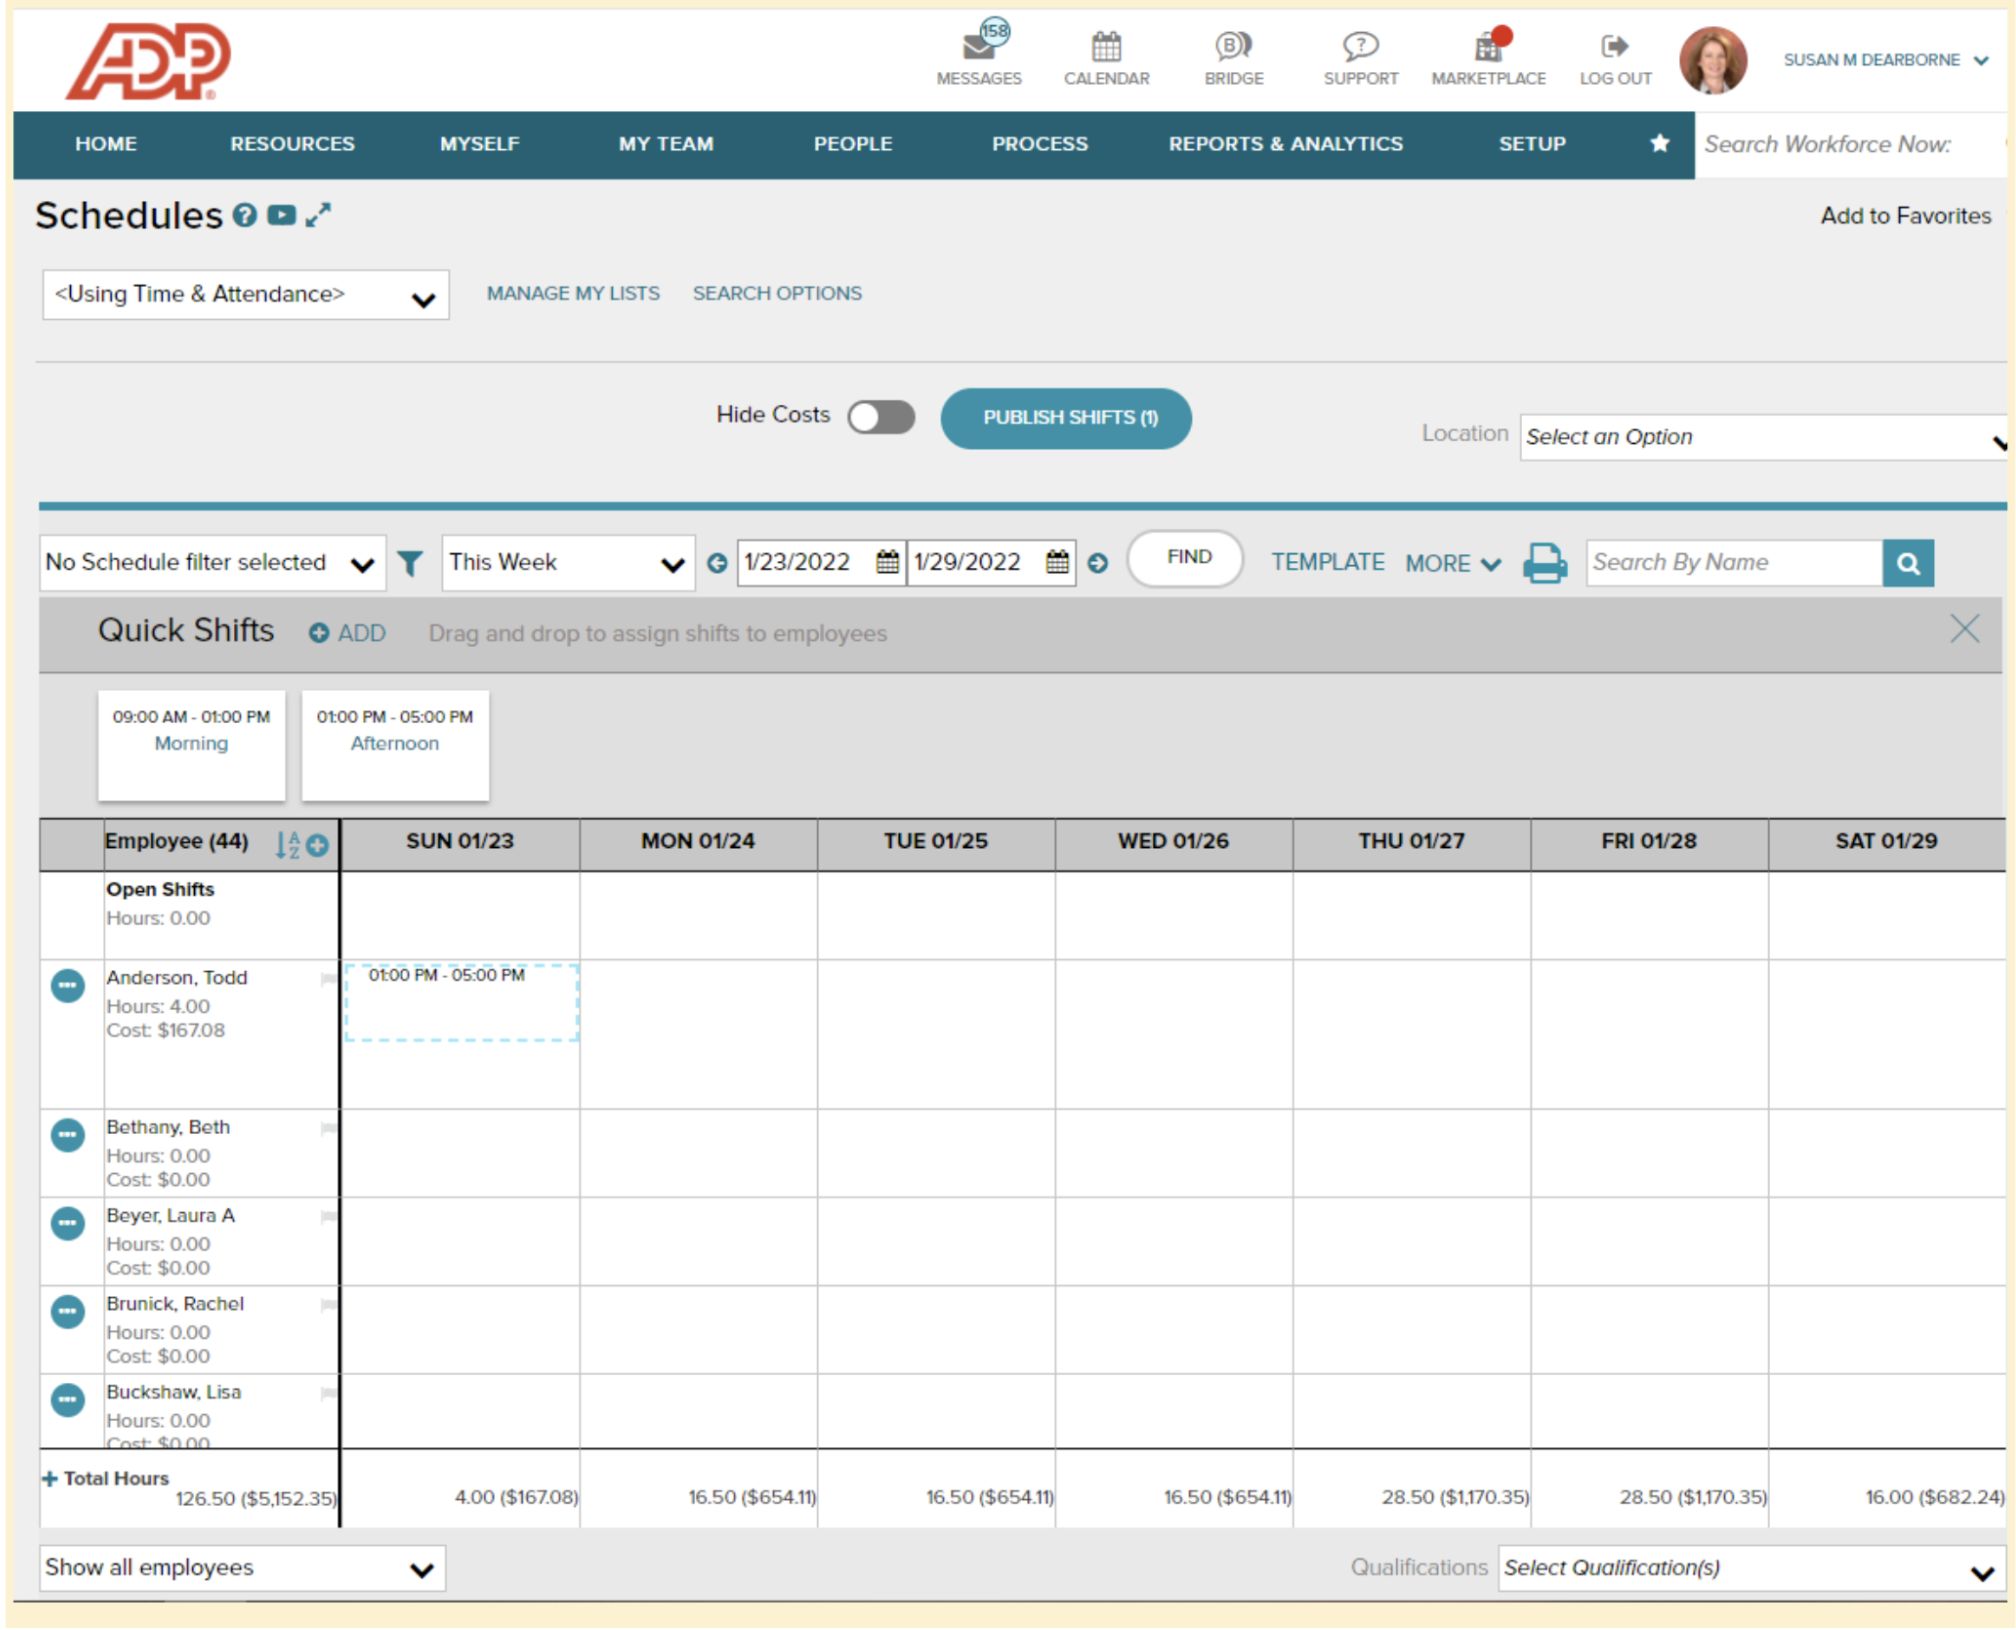
Task: Open MANAGE MY LISTS
Action: pos(573,293)
